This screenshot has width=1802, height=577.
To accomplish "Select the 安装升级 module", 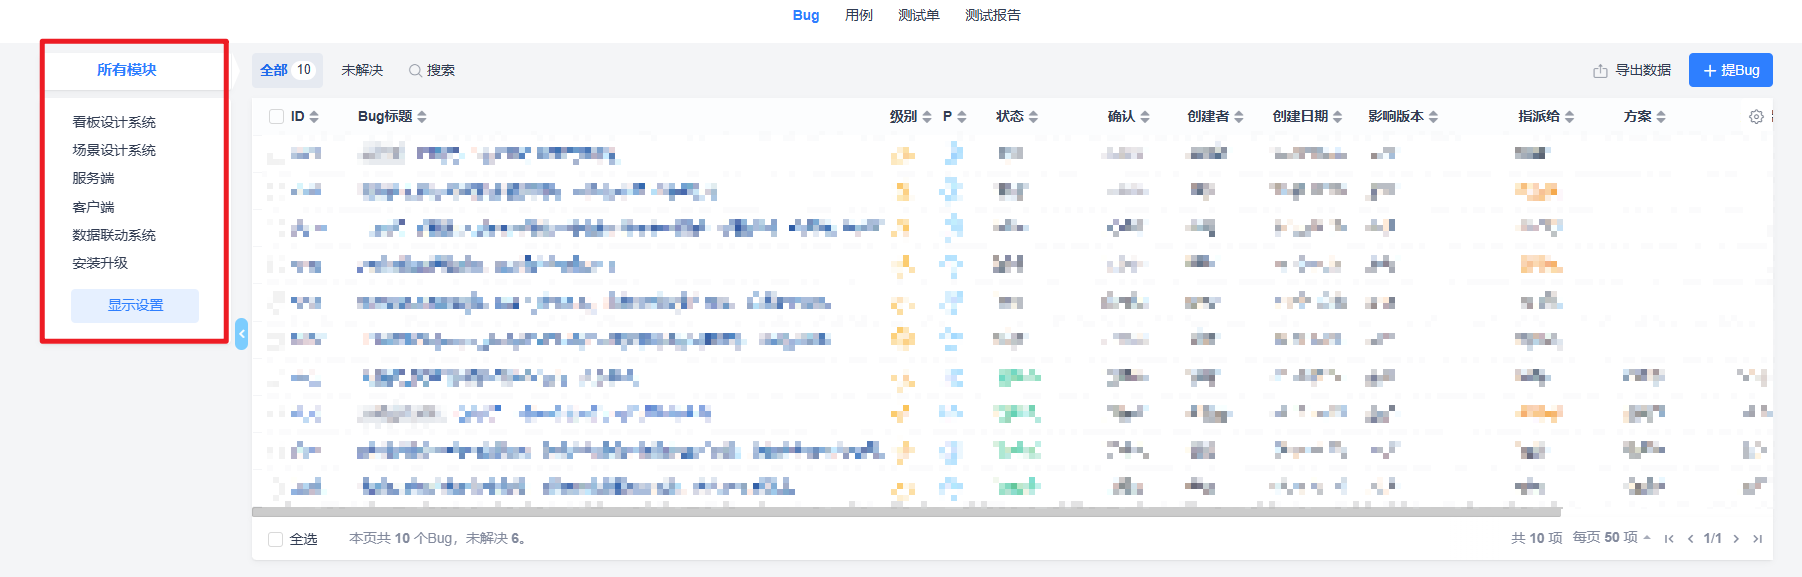I will [x=100, y=263].
